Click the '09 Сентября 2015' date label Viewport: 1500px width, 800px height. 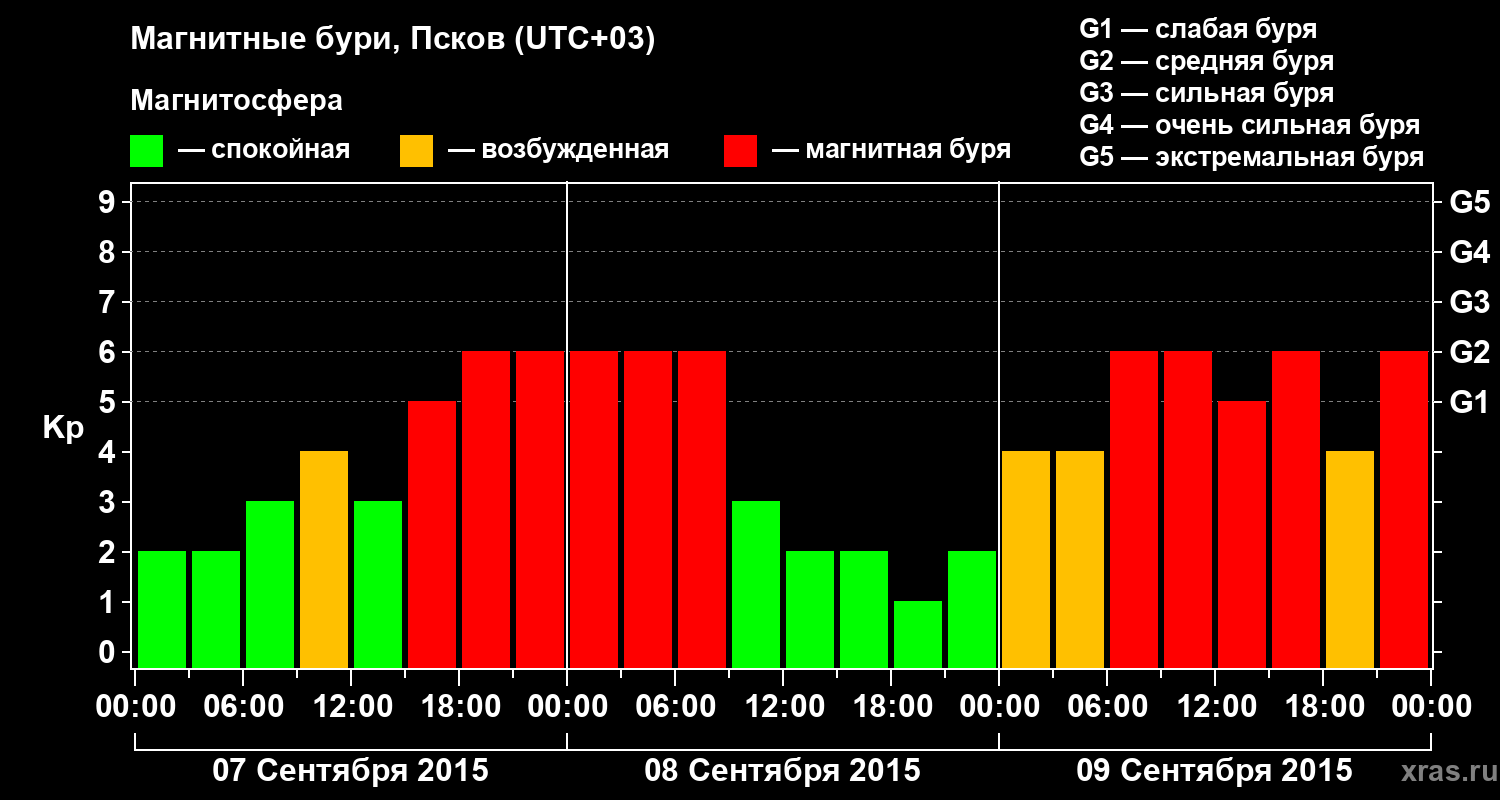click(1215, 771)
